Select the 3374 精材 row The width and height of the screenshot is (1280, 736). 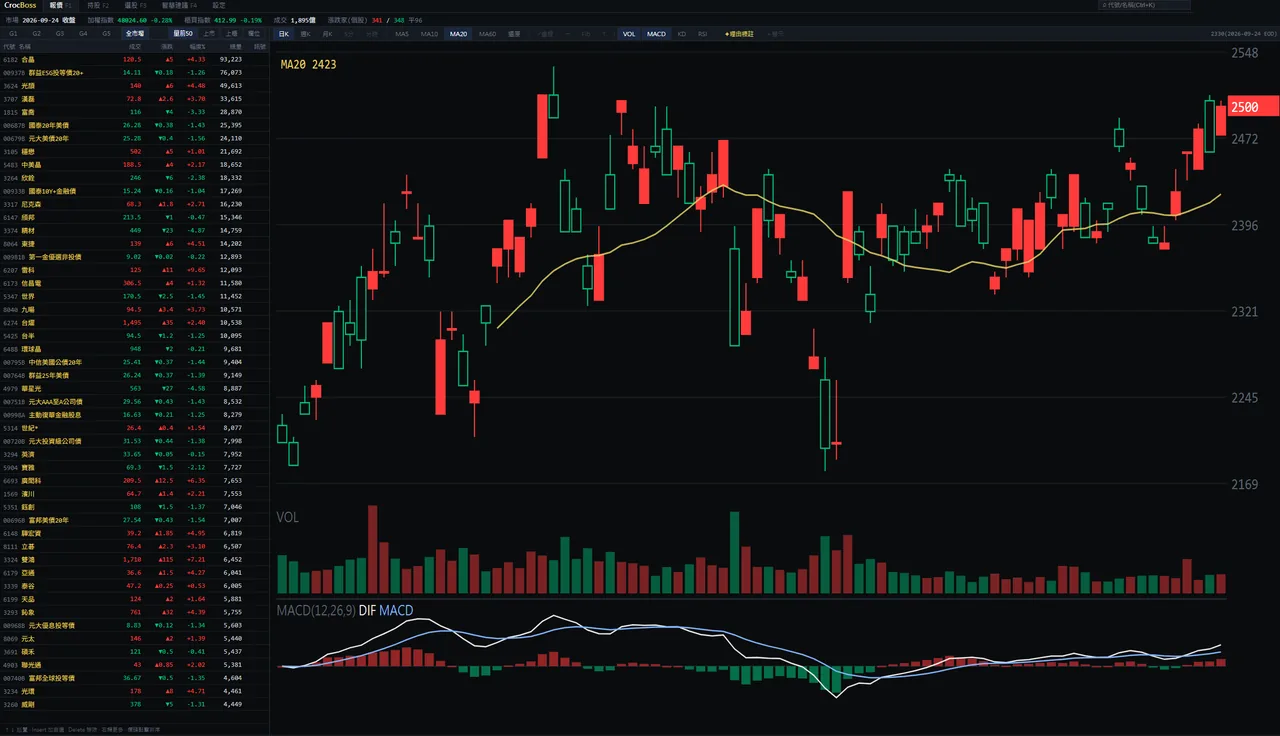[x=134, y=230]
